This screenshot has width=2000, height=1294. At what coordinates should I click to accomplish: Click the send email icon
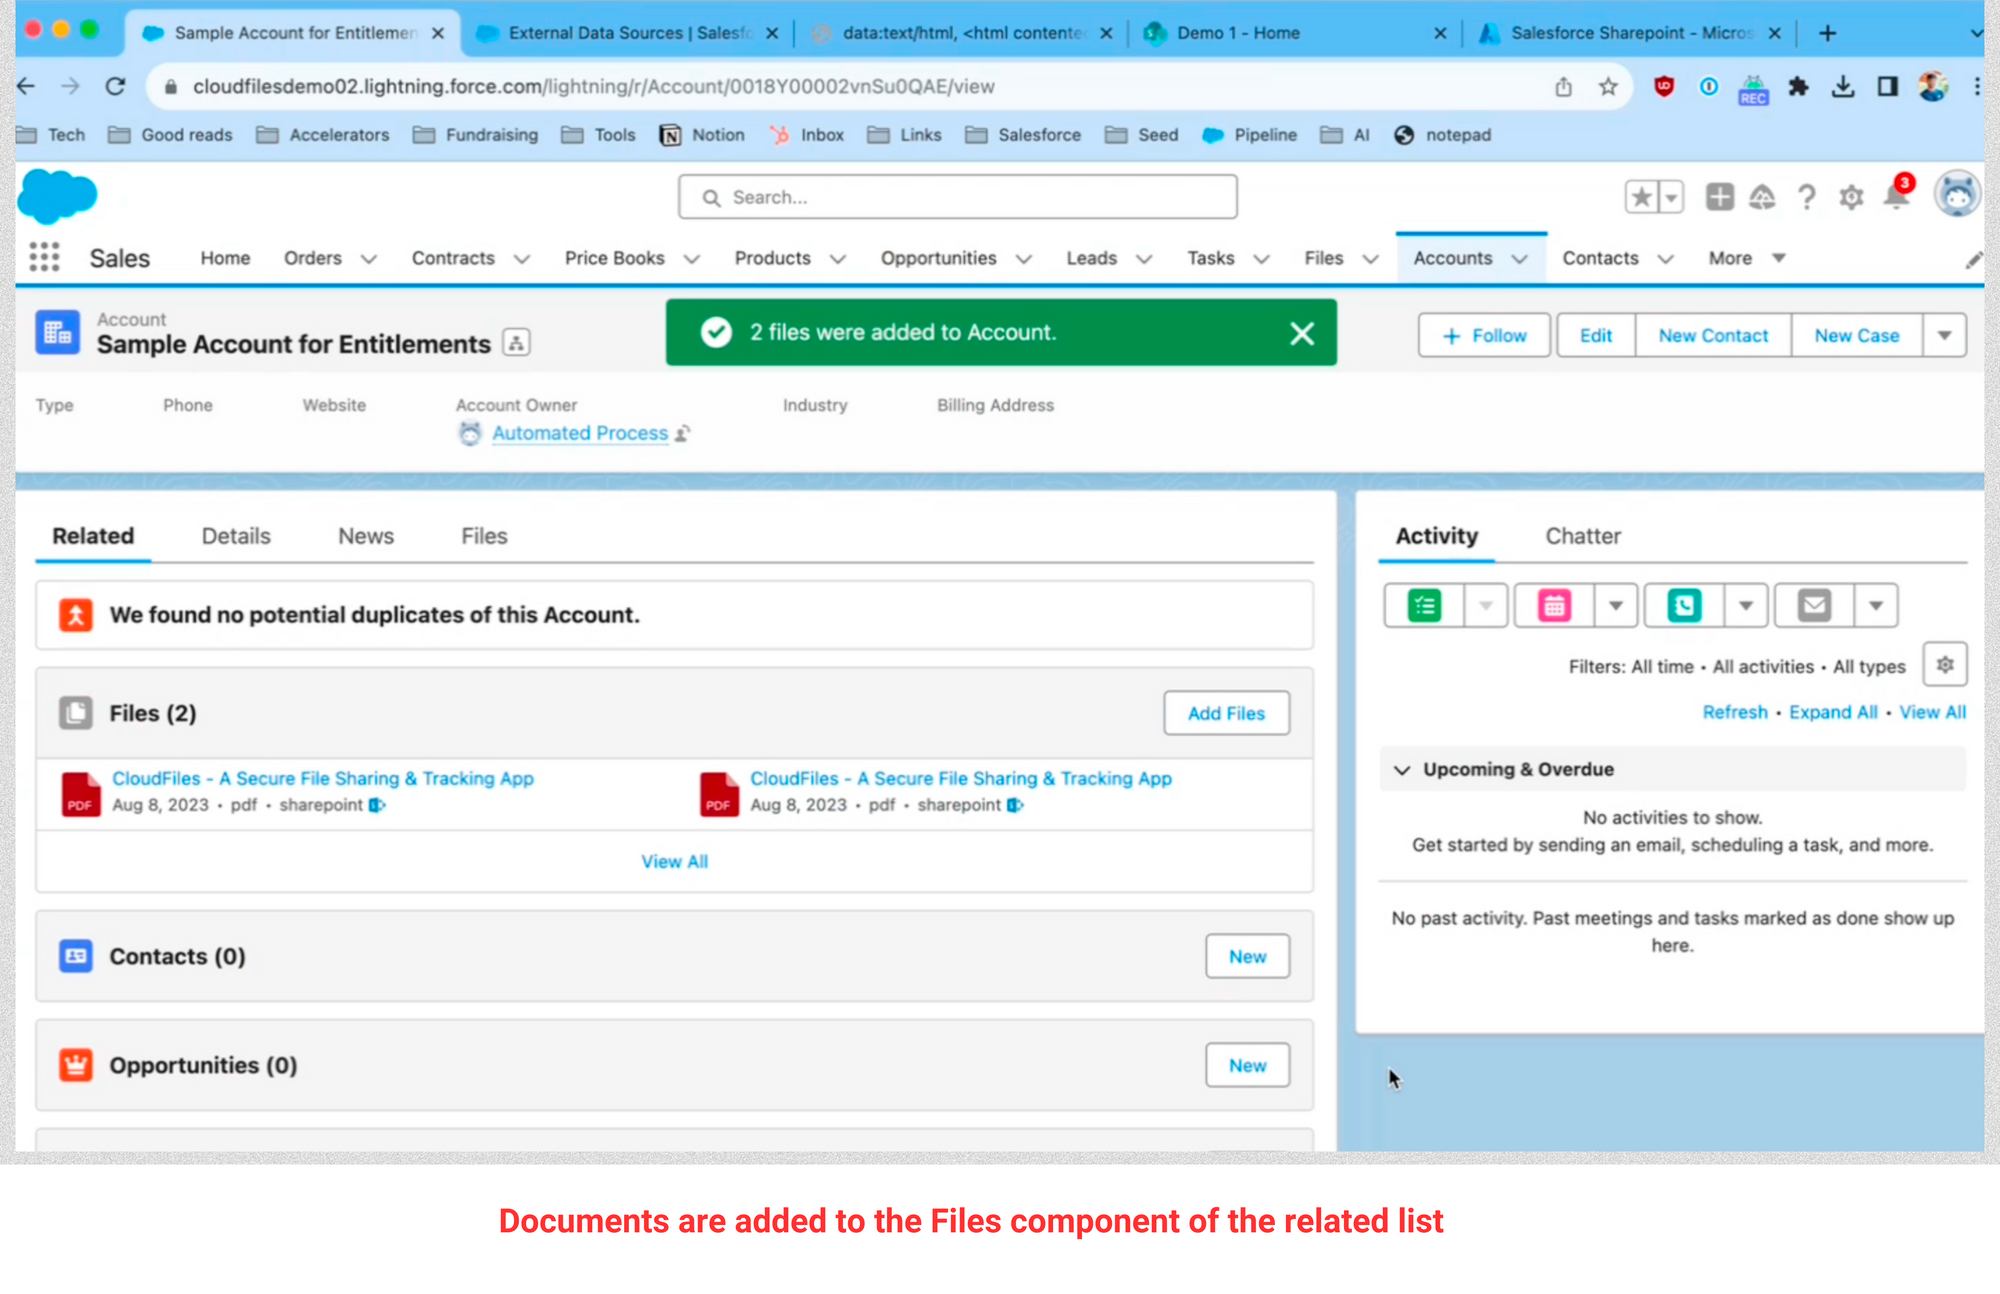(1813, 605)
